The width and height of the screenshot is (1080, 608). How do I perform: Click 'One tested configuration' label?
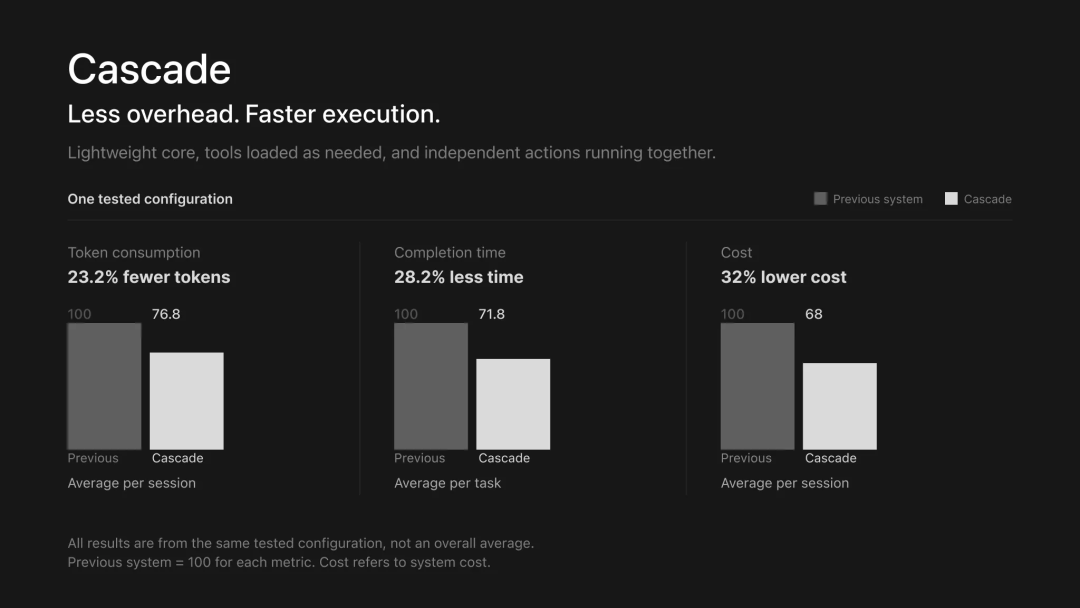[x=150, y=199]
